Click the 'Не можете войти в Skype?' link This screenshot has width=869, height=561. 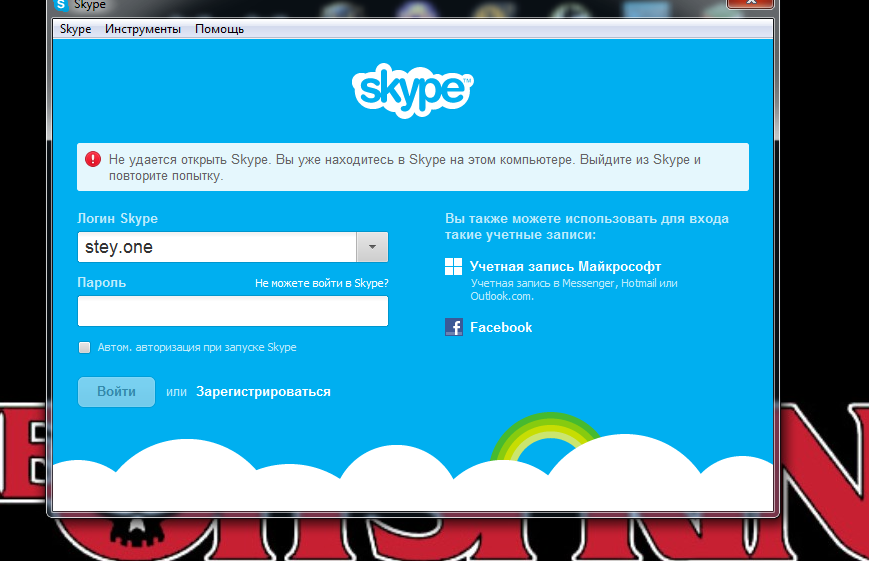[x=321, y=283]
